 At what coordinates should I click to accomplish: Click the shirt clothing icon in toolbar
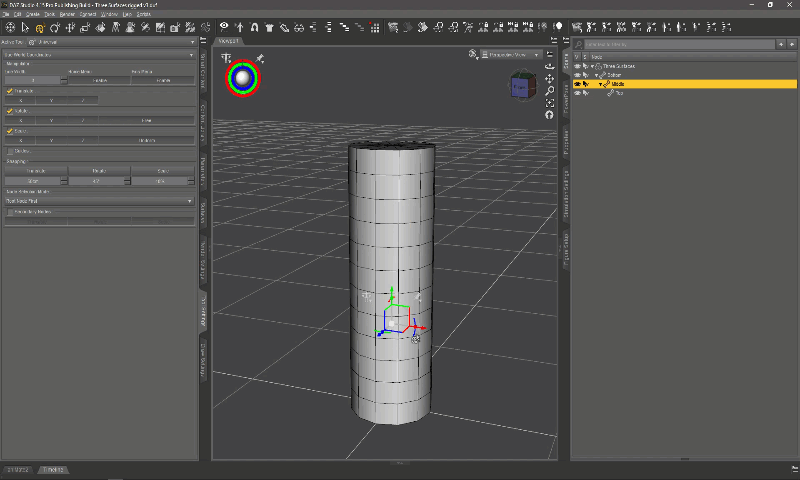click(x=269, y=28)
